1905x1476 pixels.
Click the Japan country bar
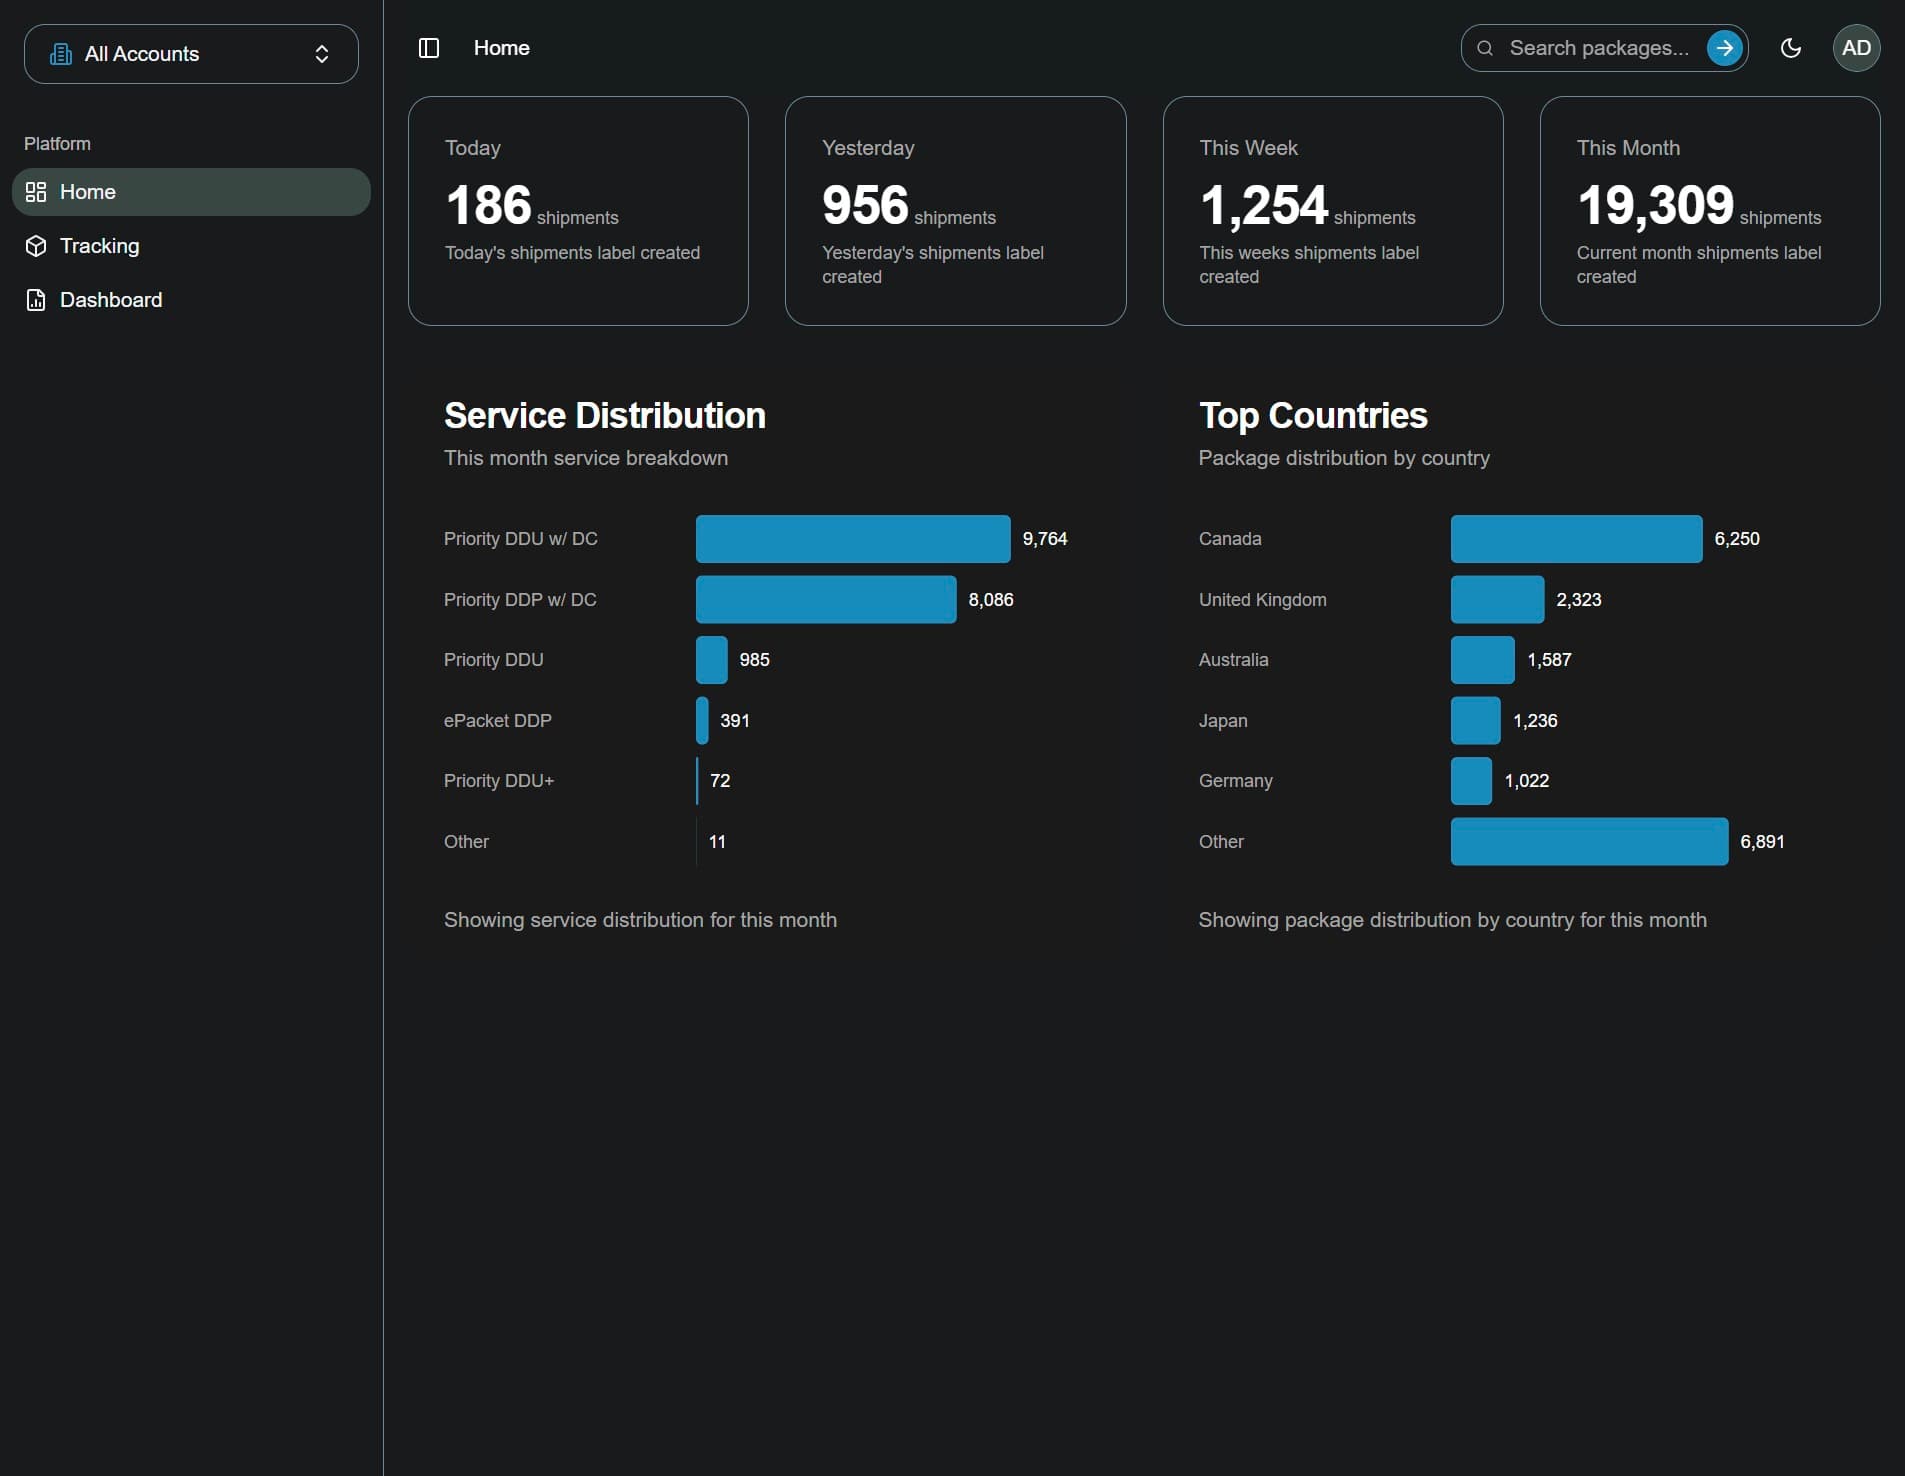1476,721
